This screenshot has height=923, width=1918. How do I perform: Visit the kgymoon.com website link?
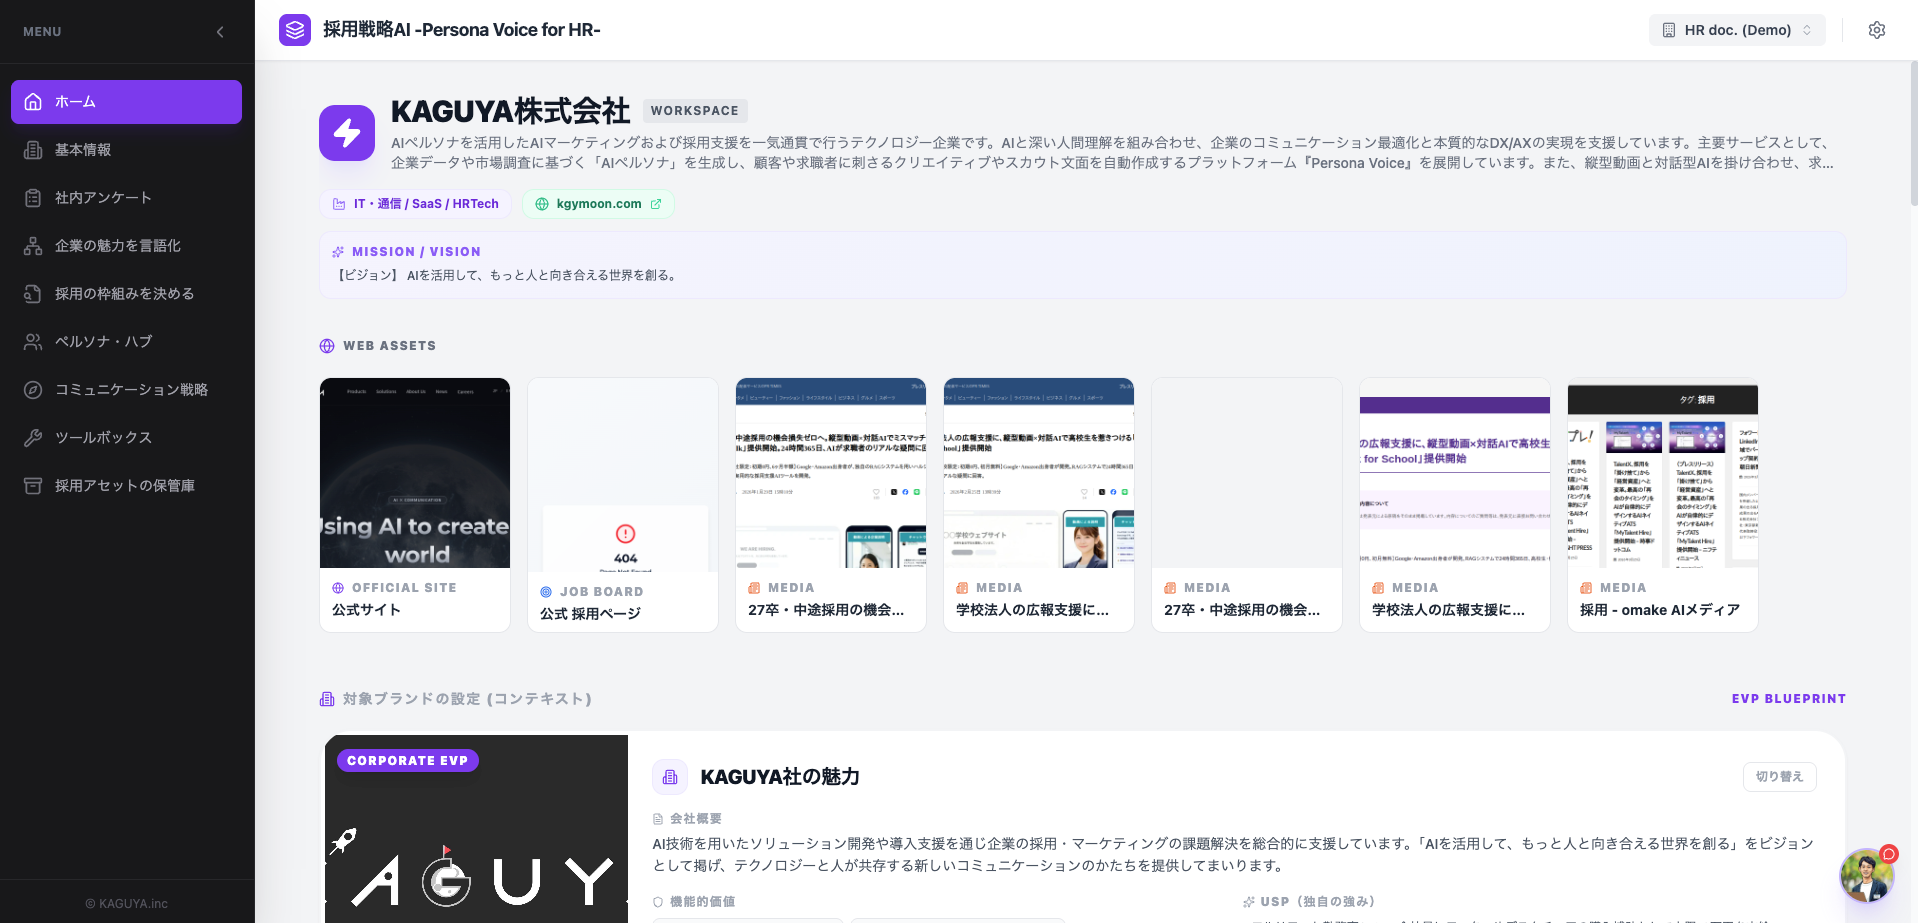click(598, 204)
